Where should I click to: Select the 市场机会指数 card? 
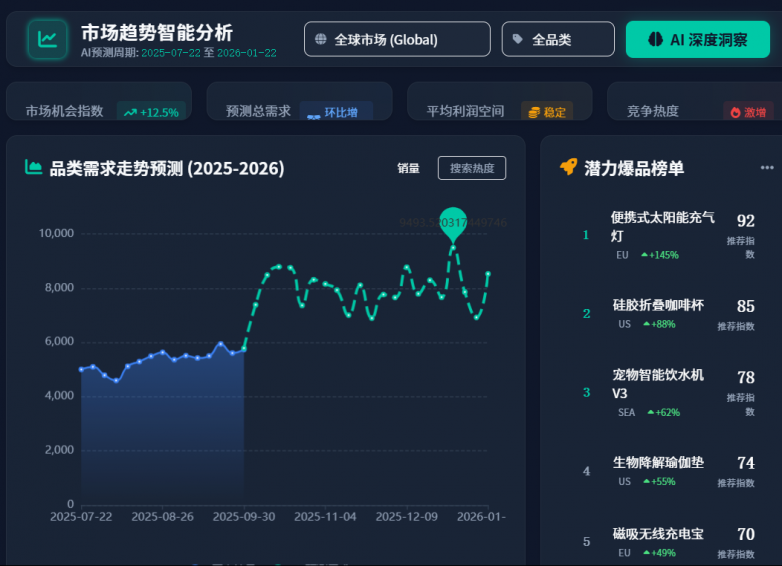click(99, 101)
